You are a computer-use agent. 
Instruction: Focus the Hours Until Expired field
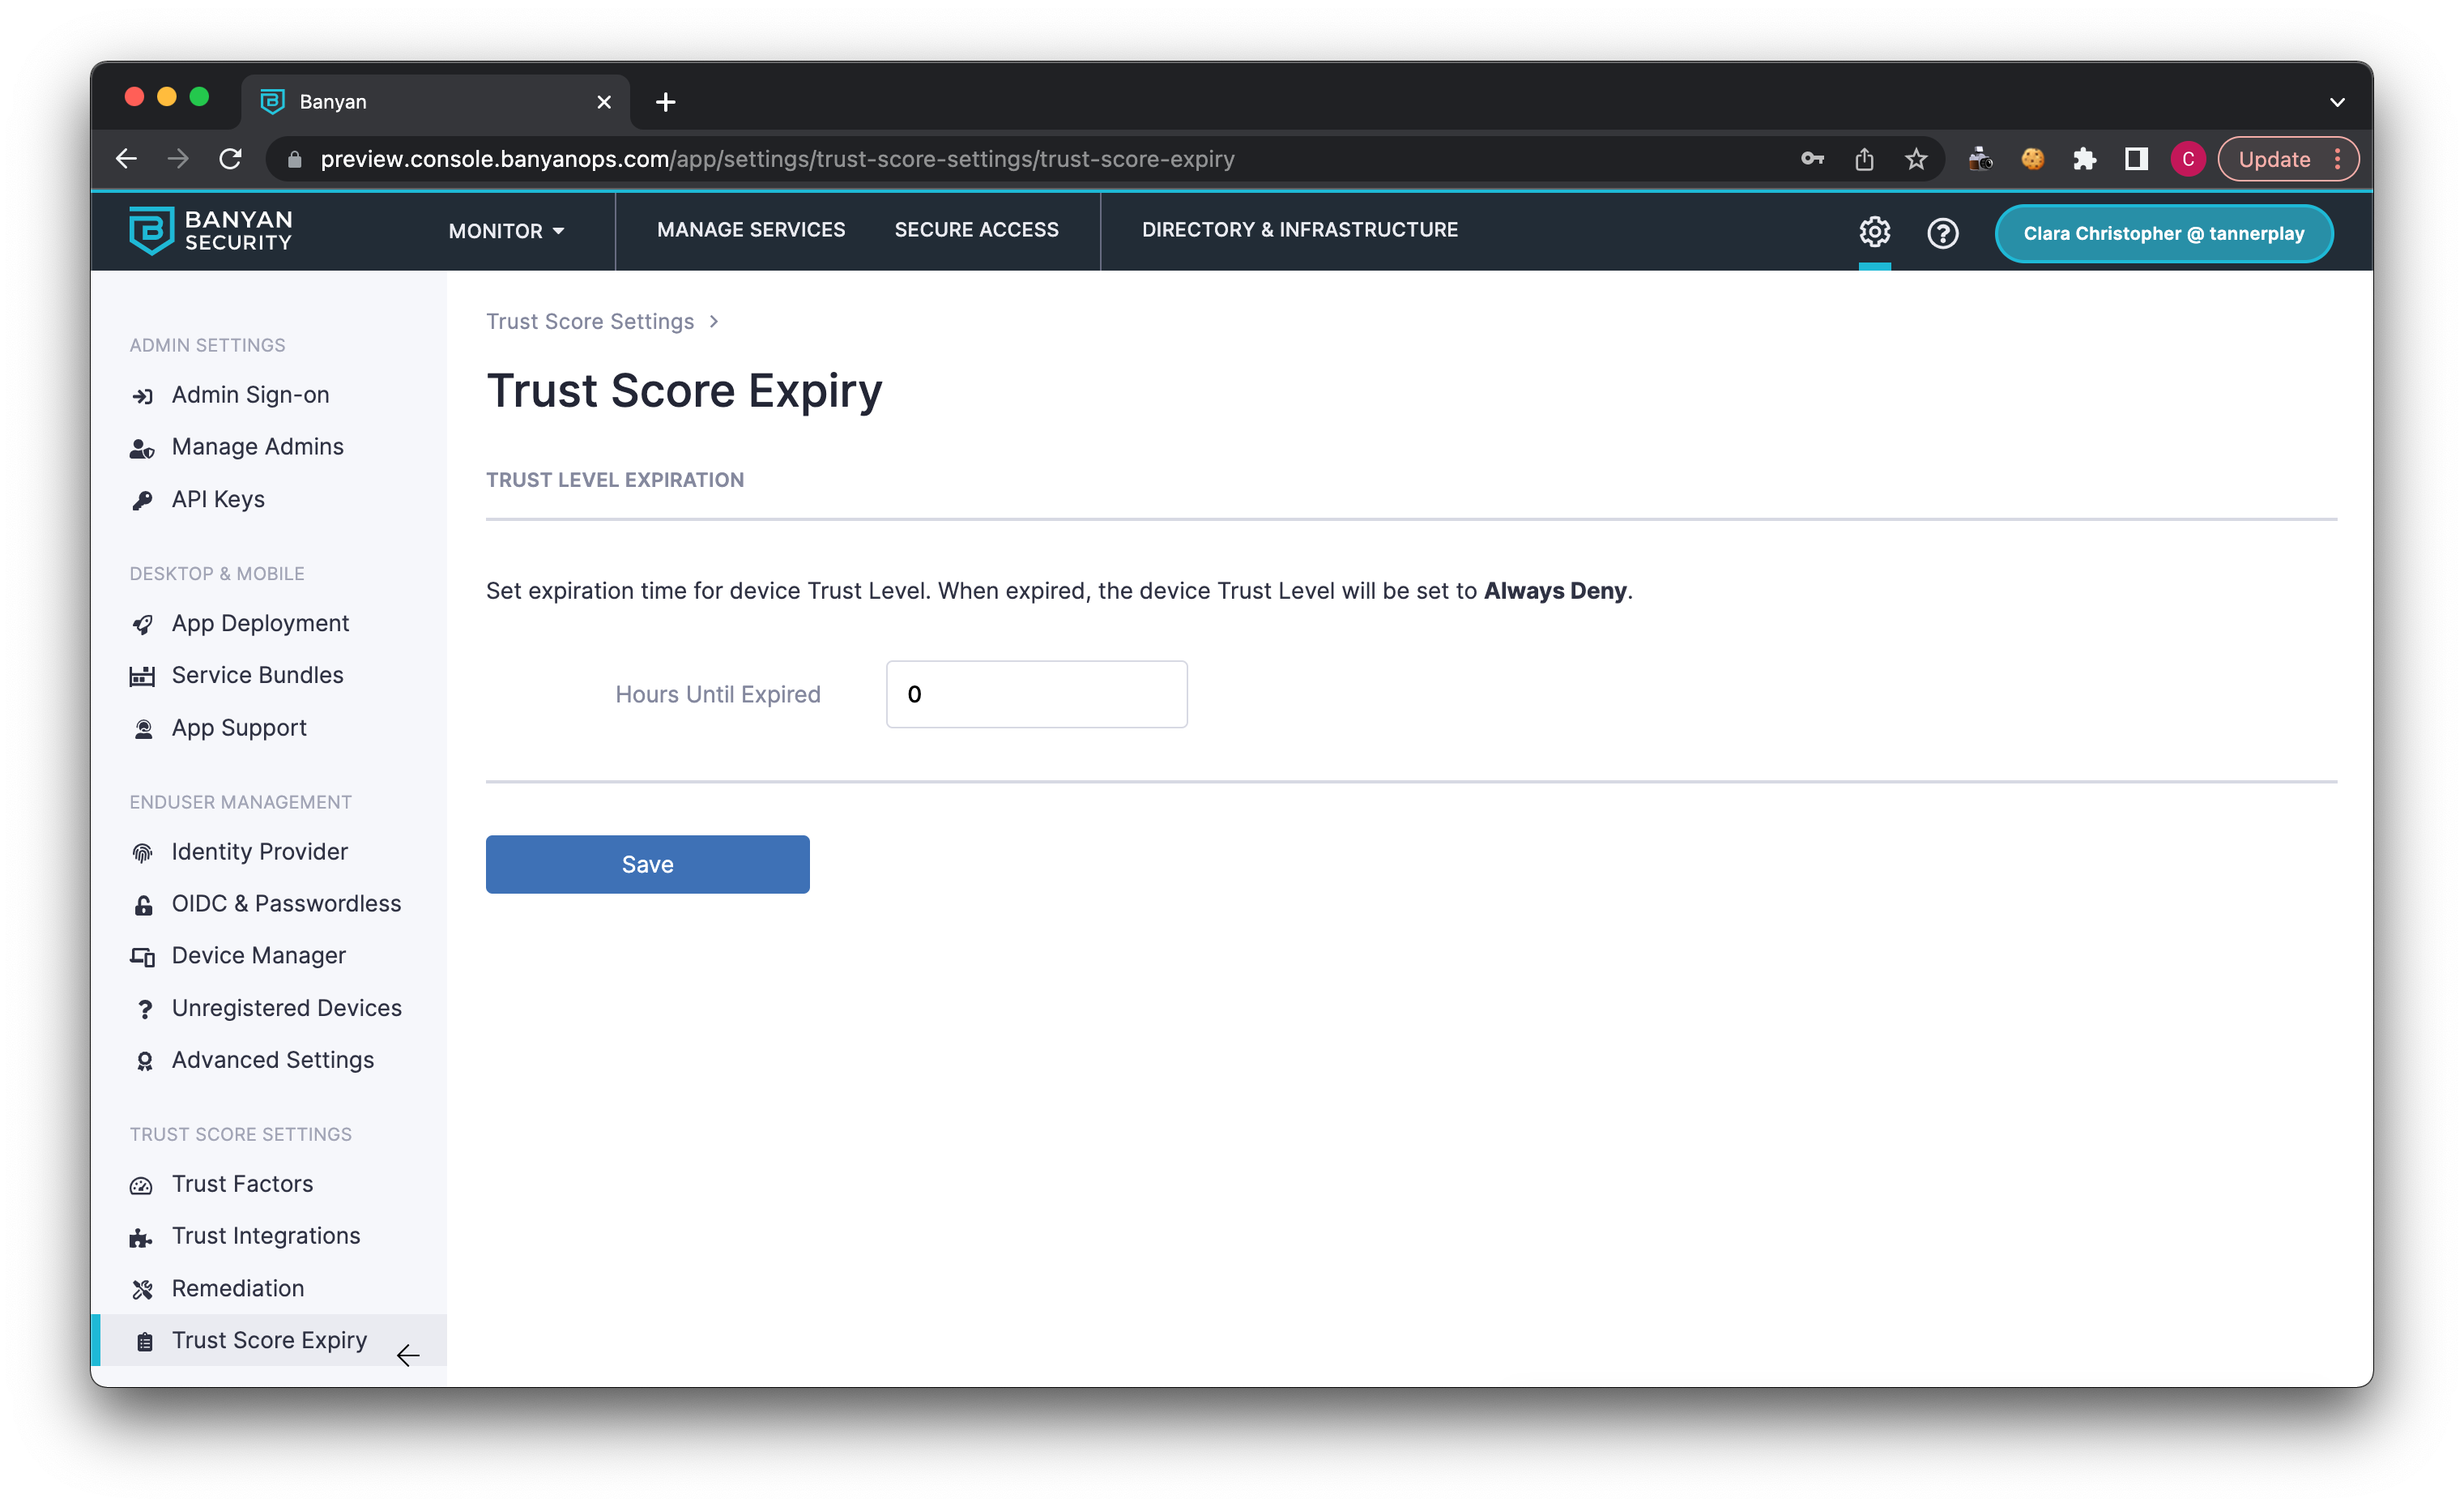point(1036,694)
